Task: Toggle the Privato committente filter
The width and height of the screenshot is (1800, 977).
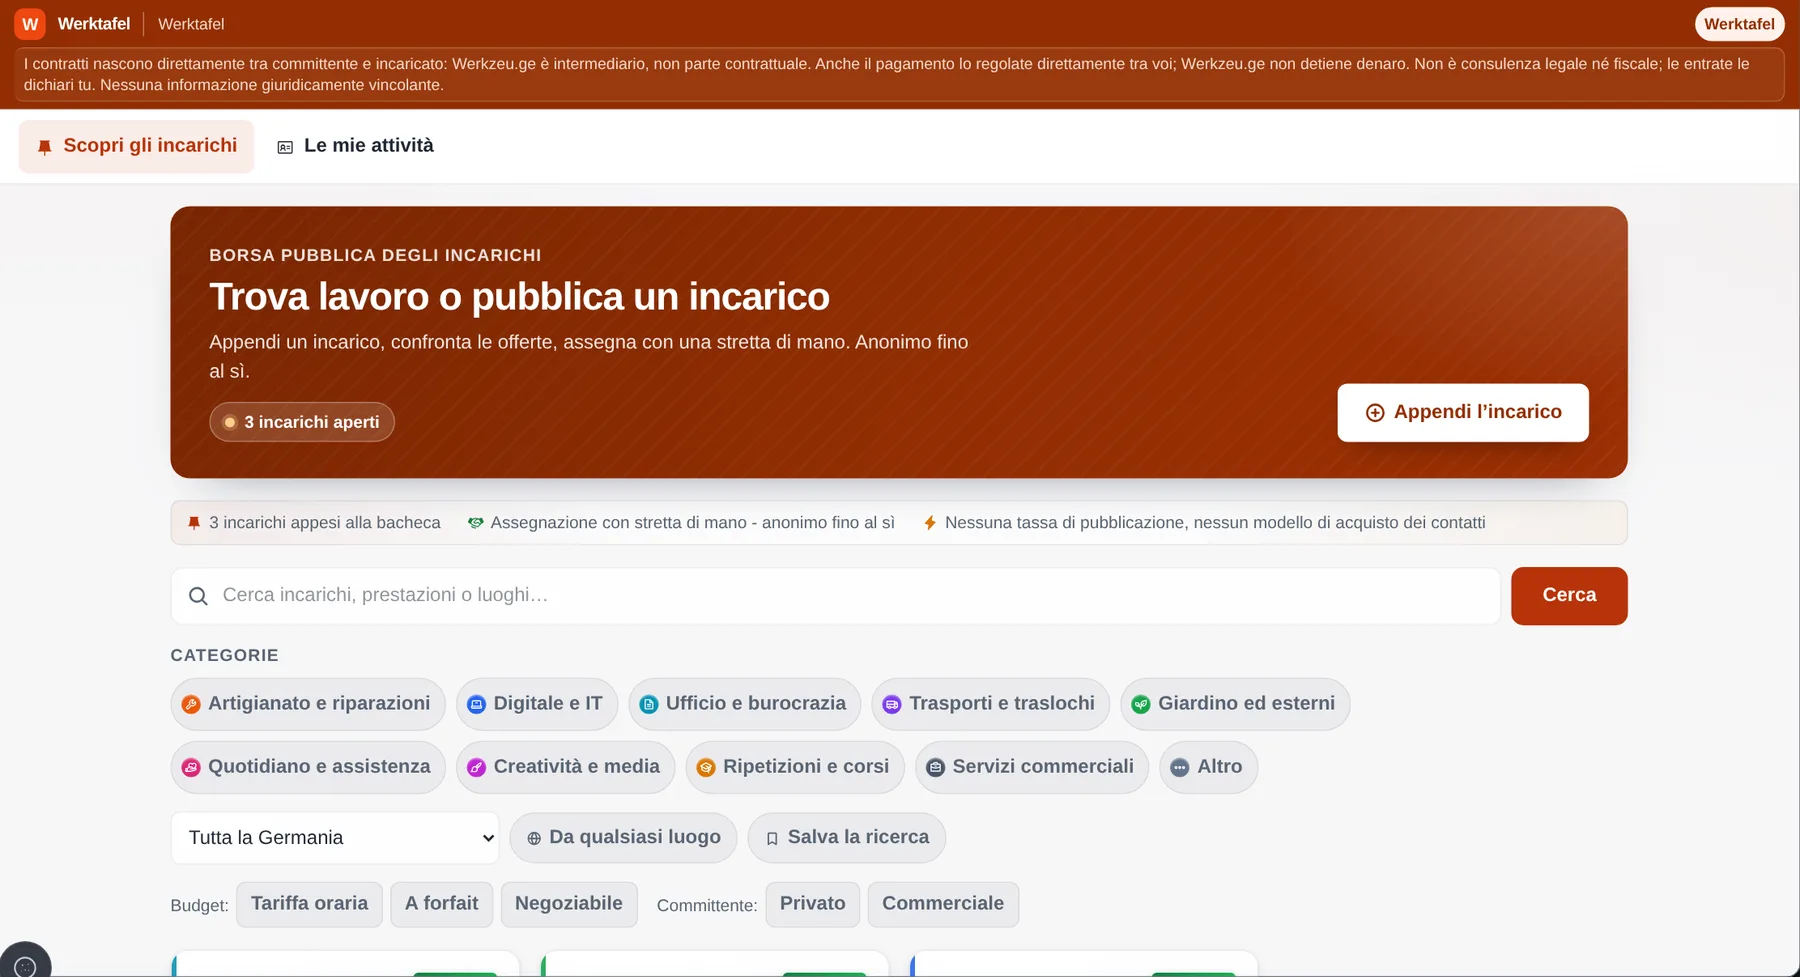Action: (x=813, y=904)
